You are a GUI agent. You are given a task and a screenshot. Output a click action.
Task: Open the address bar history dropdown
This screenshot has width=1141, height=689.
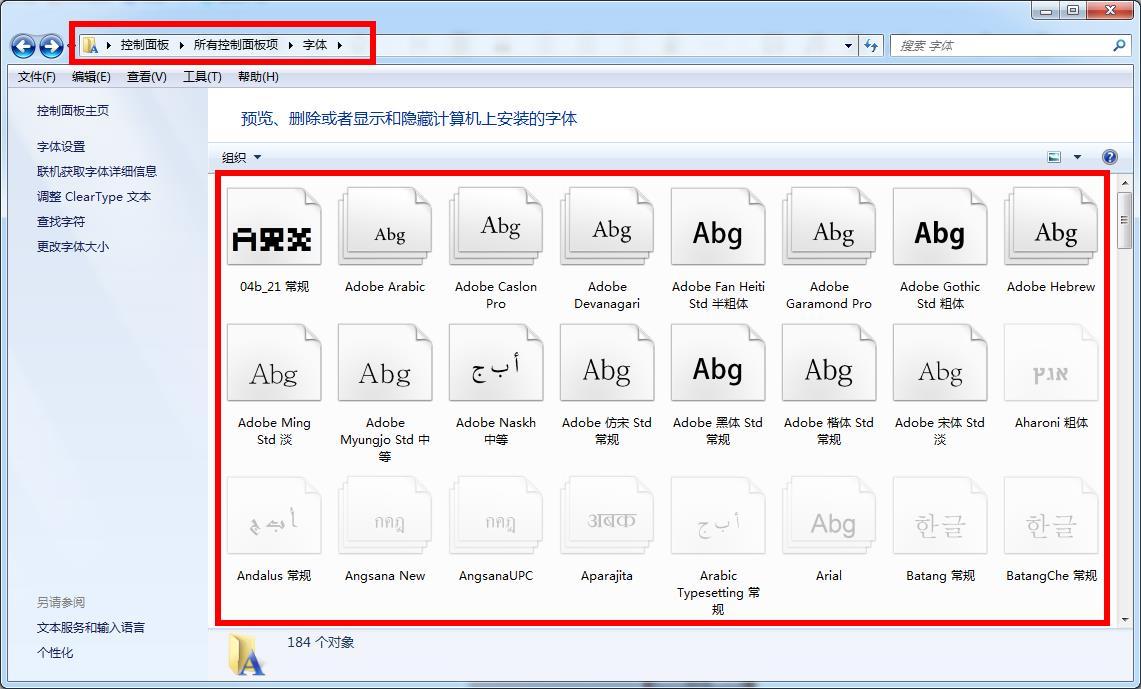point(848,45)
